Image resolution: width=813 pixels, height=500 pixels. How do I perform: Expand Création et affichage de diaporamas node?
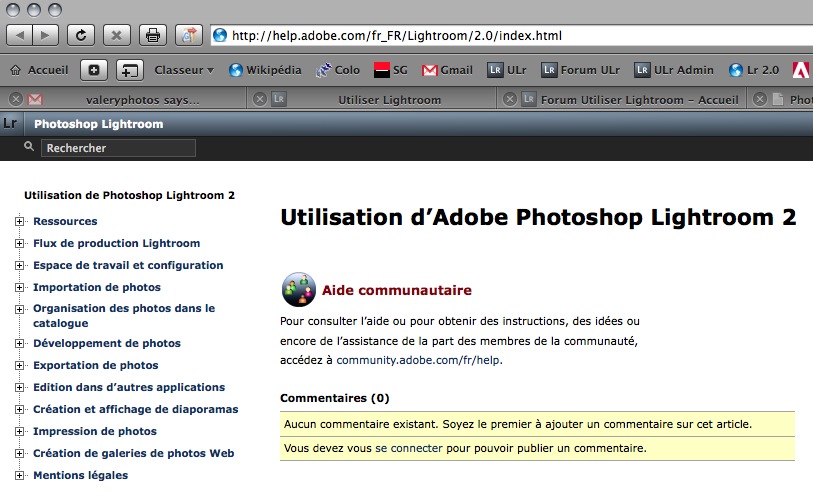pos(19,410)
